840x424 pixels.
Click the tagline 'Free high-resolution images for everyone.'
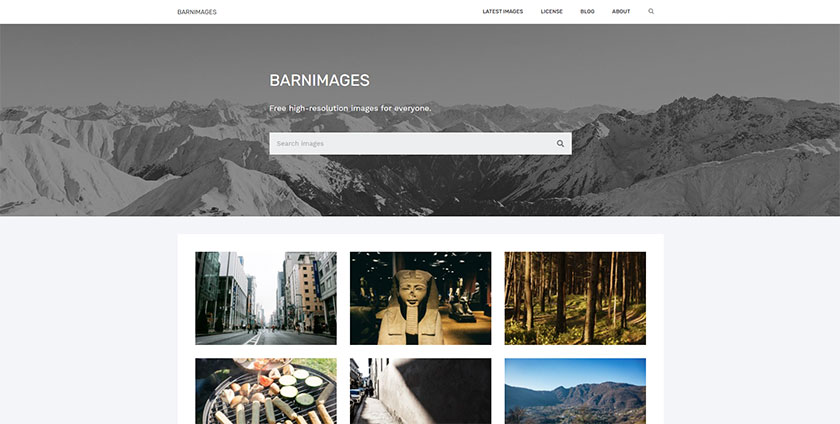click(x=350, y=108)
